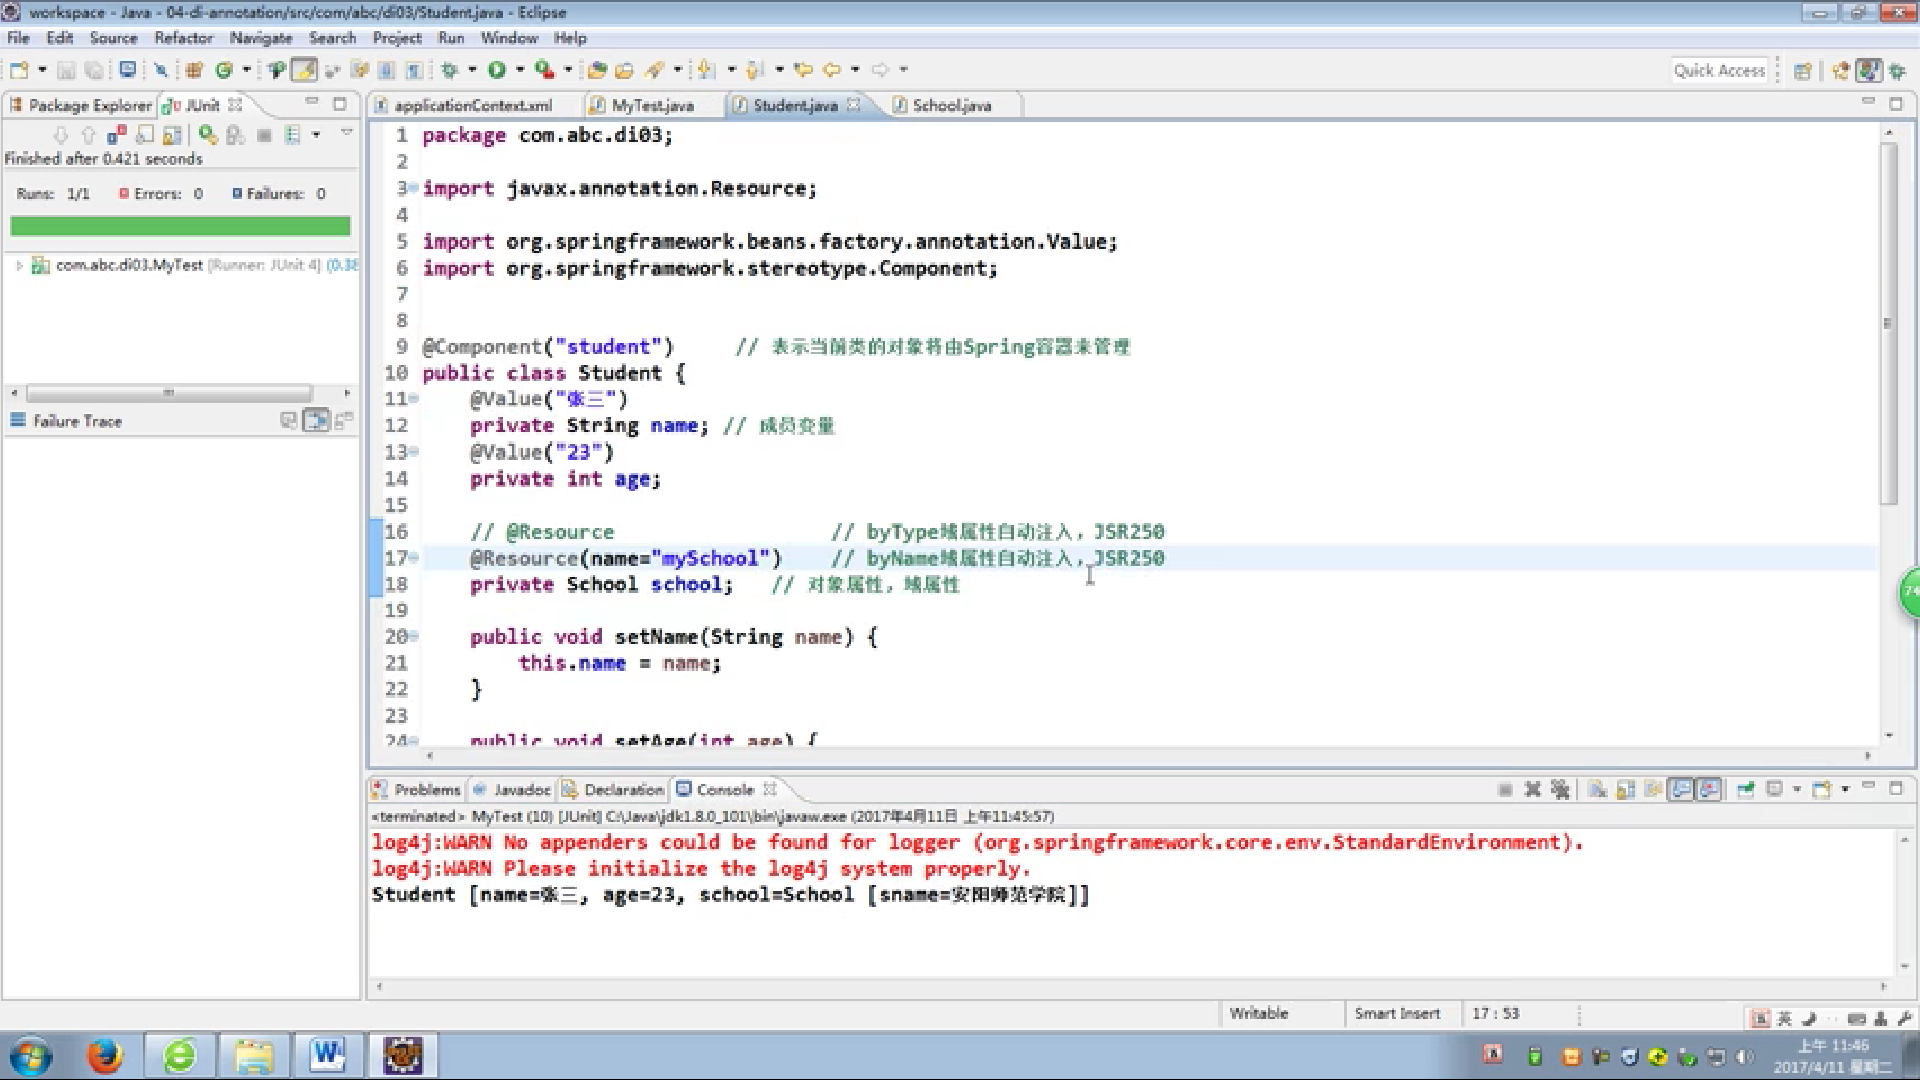Click the editor vertical scrollbar

pos(1888,323)
